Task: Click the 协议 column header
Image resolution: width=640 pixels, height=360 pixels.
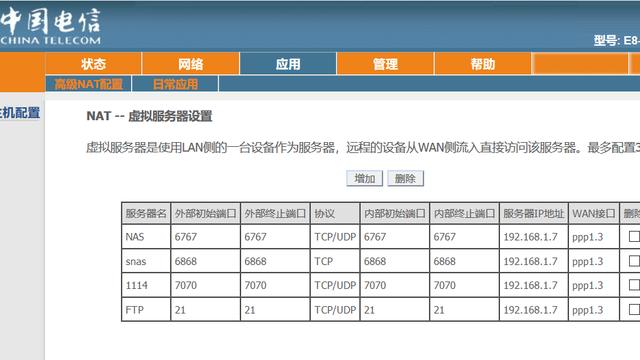Action: (335, 213)
